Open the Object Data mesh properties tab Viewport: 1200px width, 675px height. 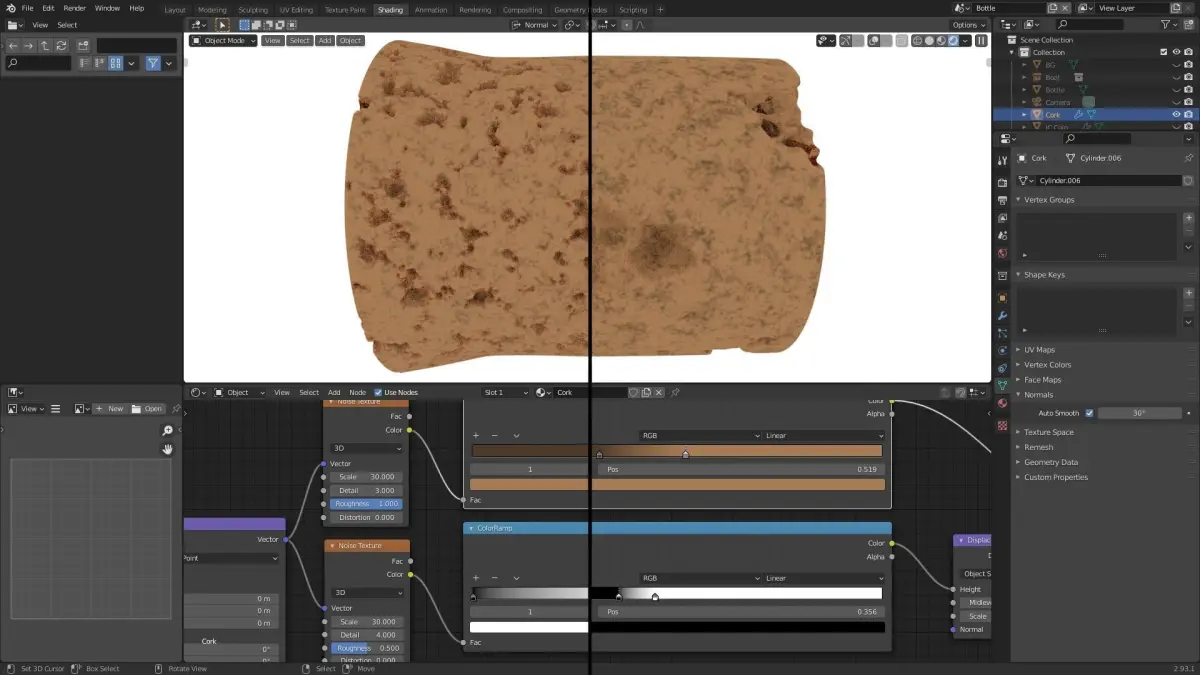pos(1002,385)
